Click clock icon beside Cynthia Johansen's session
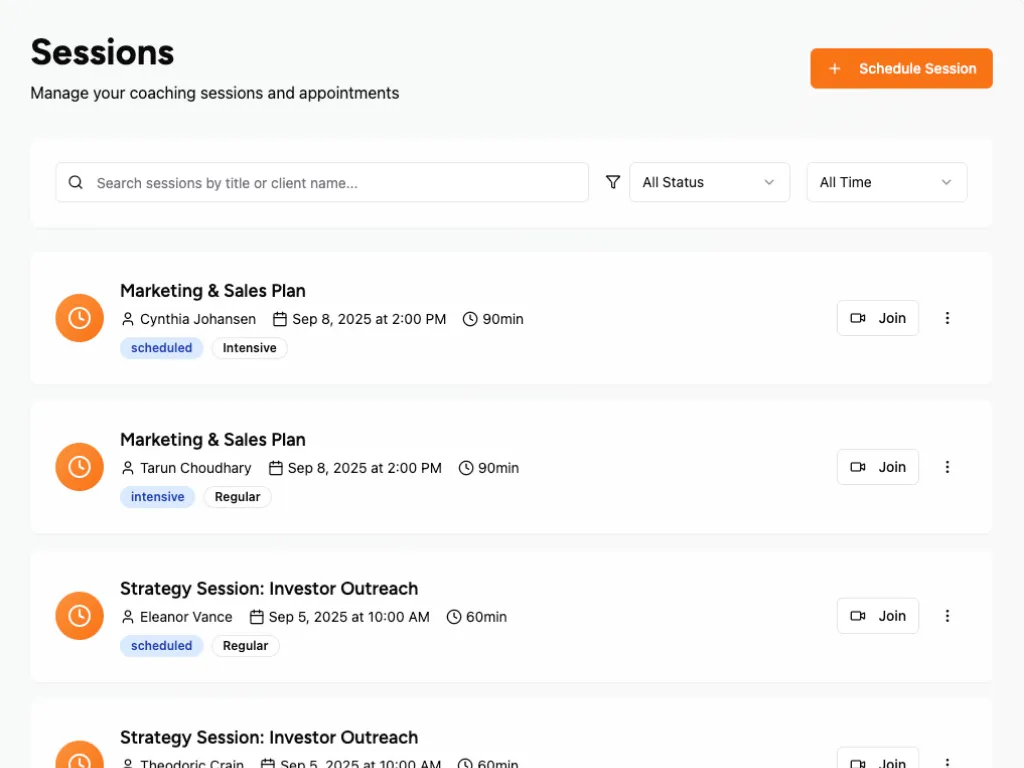Viewport: 1024px width, 768px height. [80, 318]
